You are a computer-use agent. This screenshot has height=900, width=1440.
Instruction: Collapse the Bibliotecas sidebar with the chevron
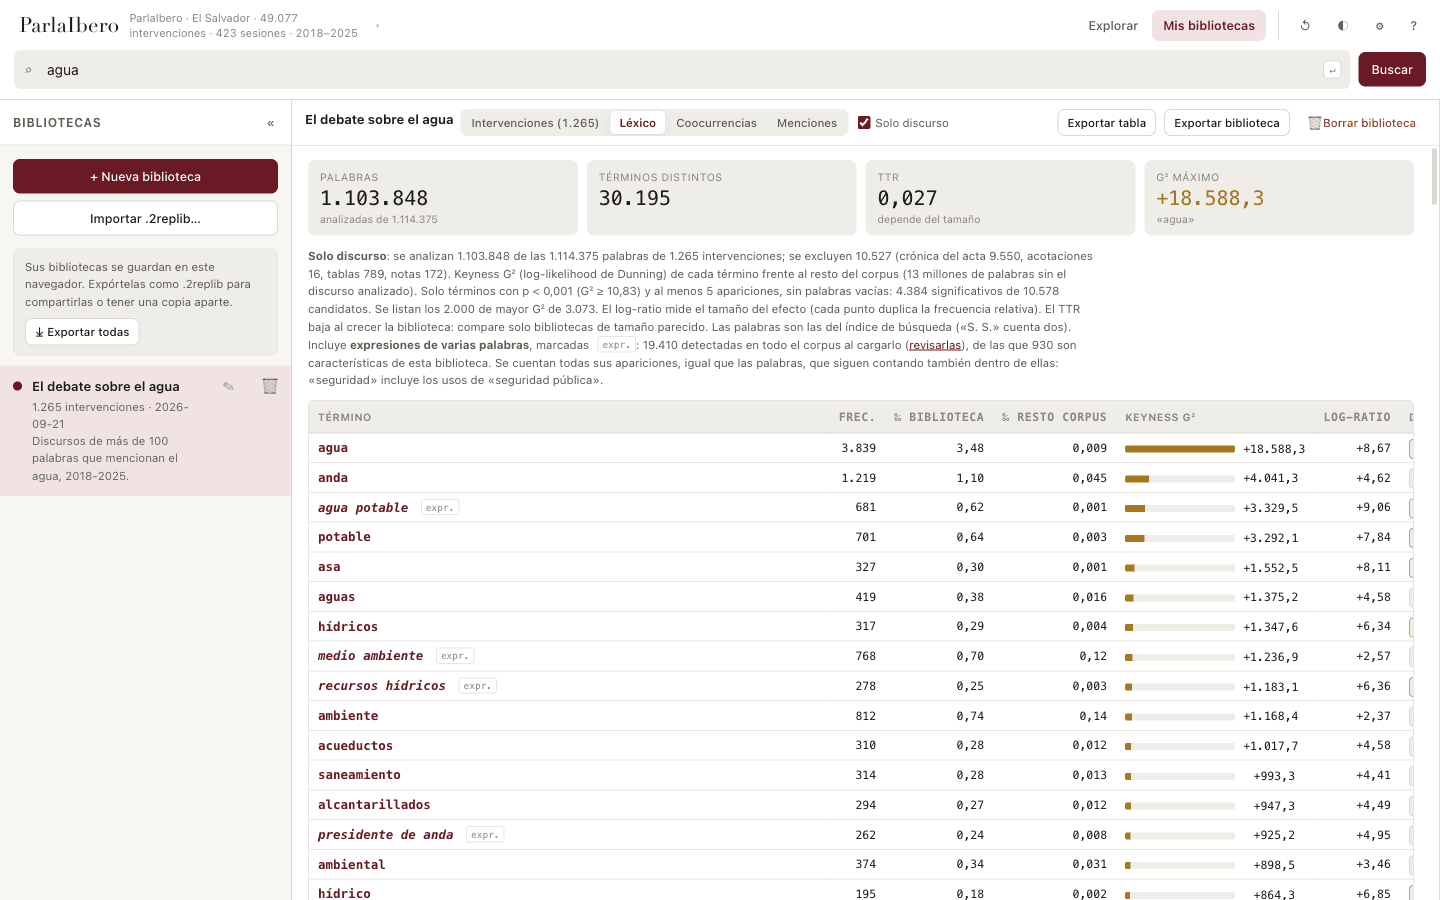[x=271, y=123]
